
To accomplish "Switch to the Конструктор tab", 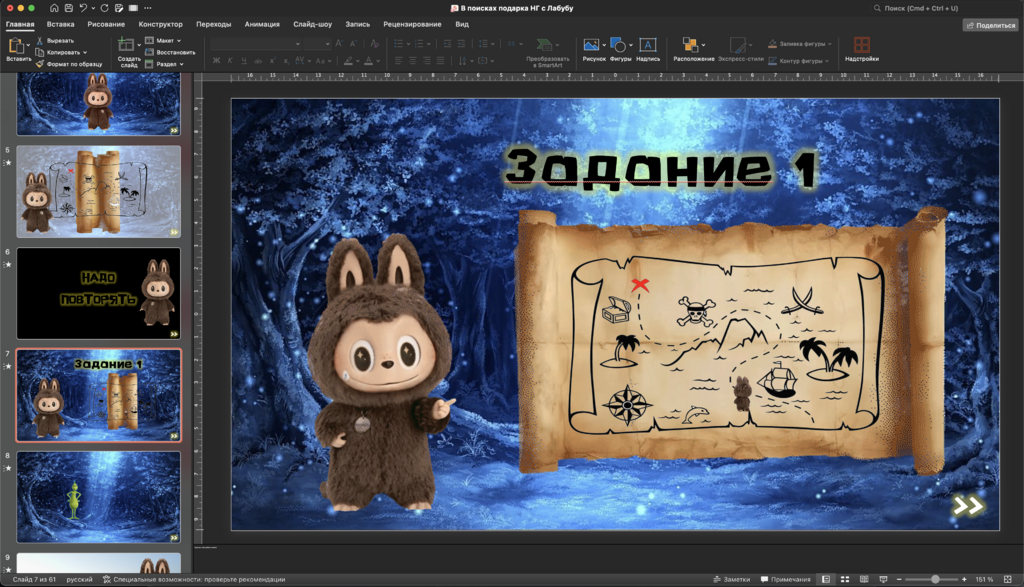I will [x=161, y=24].
